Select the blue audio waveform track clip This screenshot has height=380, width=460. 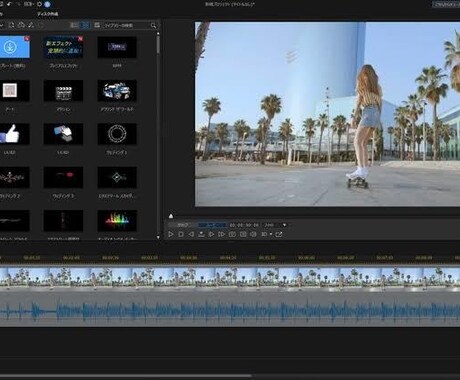point(230,312)
